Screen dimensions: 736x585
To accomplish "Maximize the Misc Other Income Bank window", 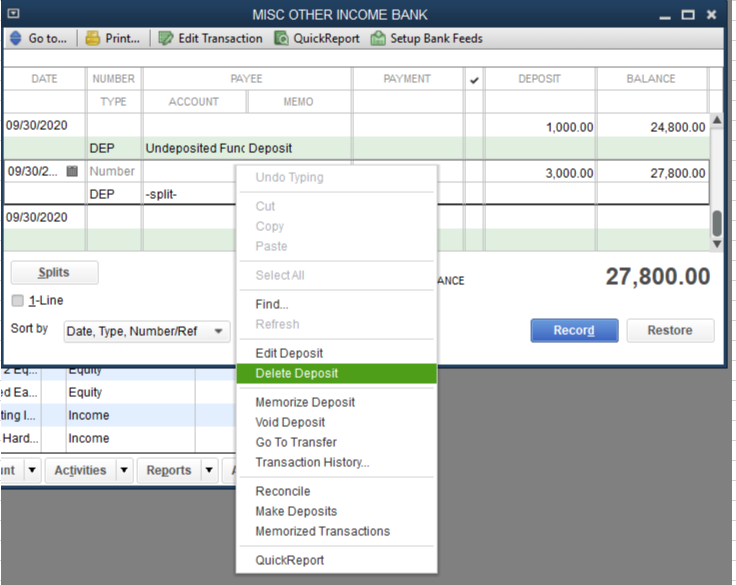I will [x=688, y=15].
